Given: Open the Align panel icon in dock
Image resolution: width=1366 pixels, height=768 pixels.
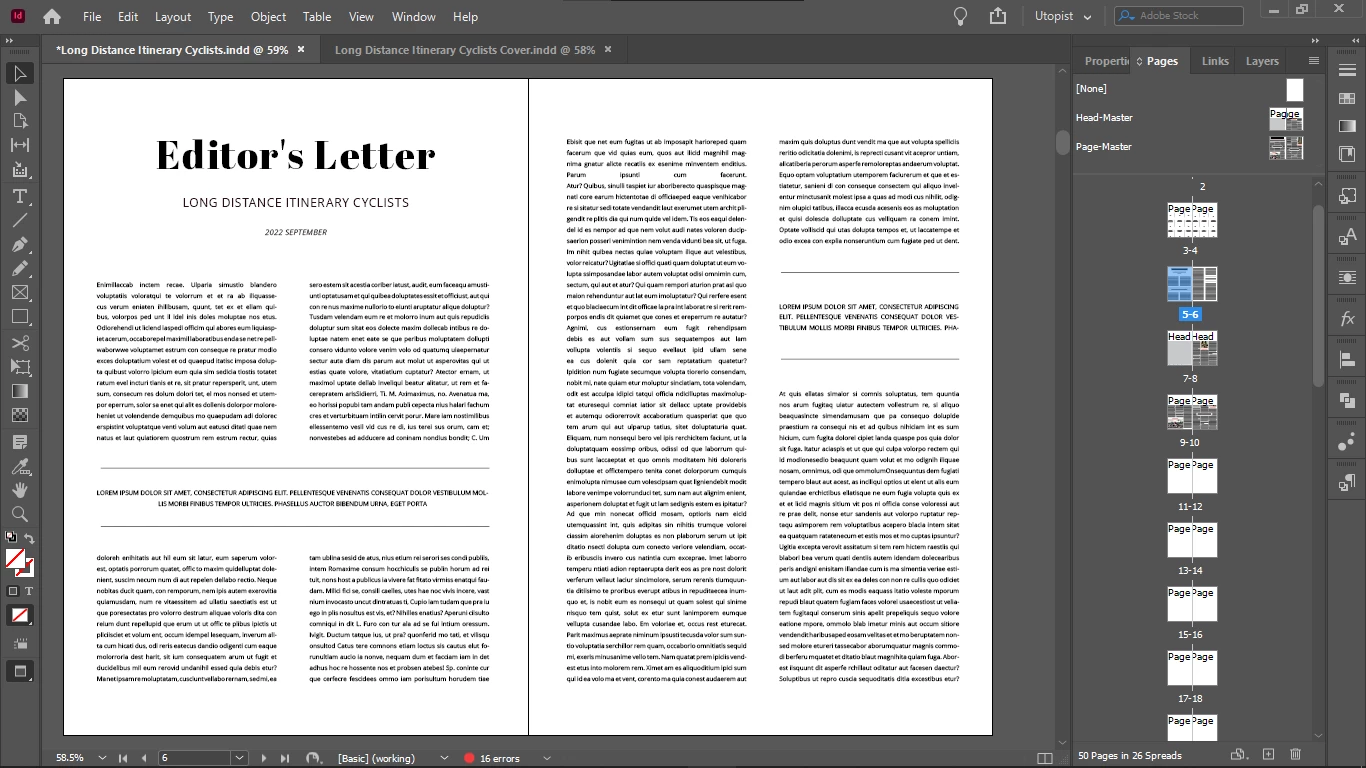Looking at the screenshot, I should [x=1348, y=359].
